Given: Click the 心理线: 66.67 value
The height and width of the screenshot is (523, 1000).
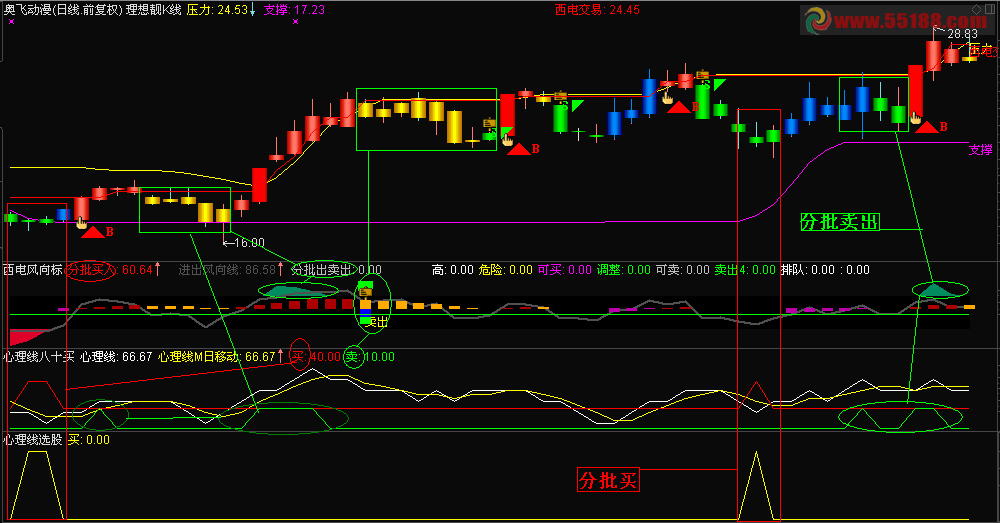Looking at the screenshot, I should pos(116,357).
